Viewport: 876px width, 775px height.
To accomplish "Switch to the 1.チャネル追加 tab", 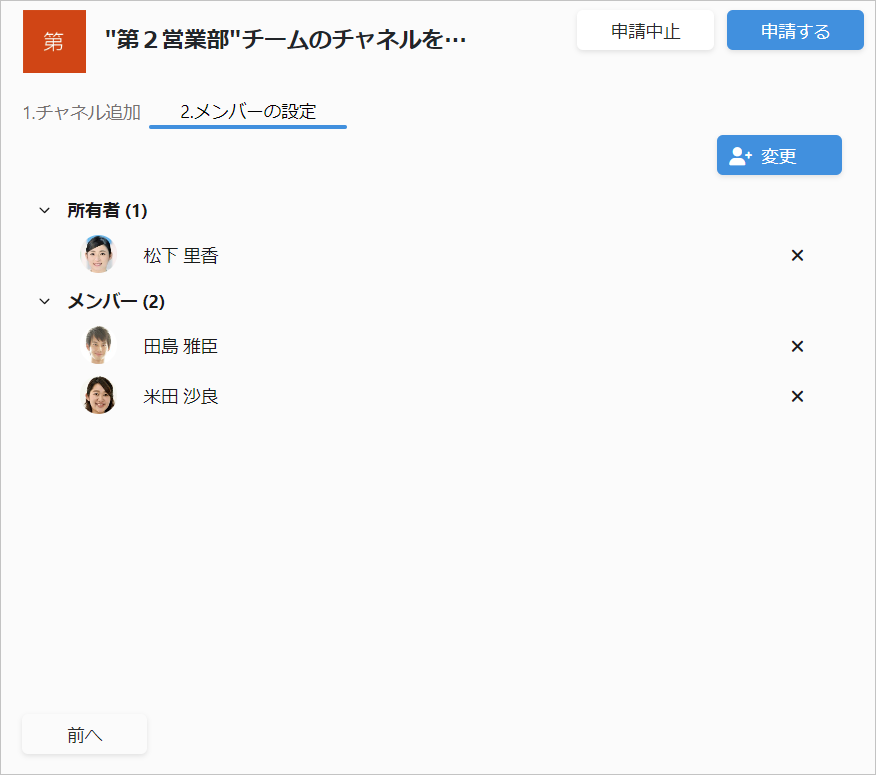I will tap(82, 112).
